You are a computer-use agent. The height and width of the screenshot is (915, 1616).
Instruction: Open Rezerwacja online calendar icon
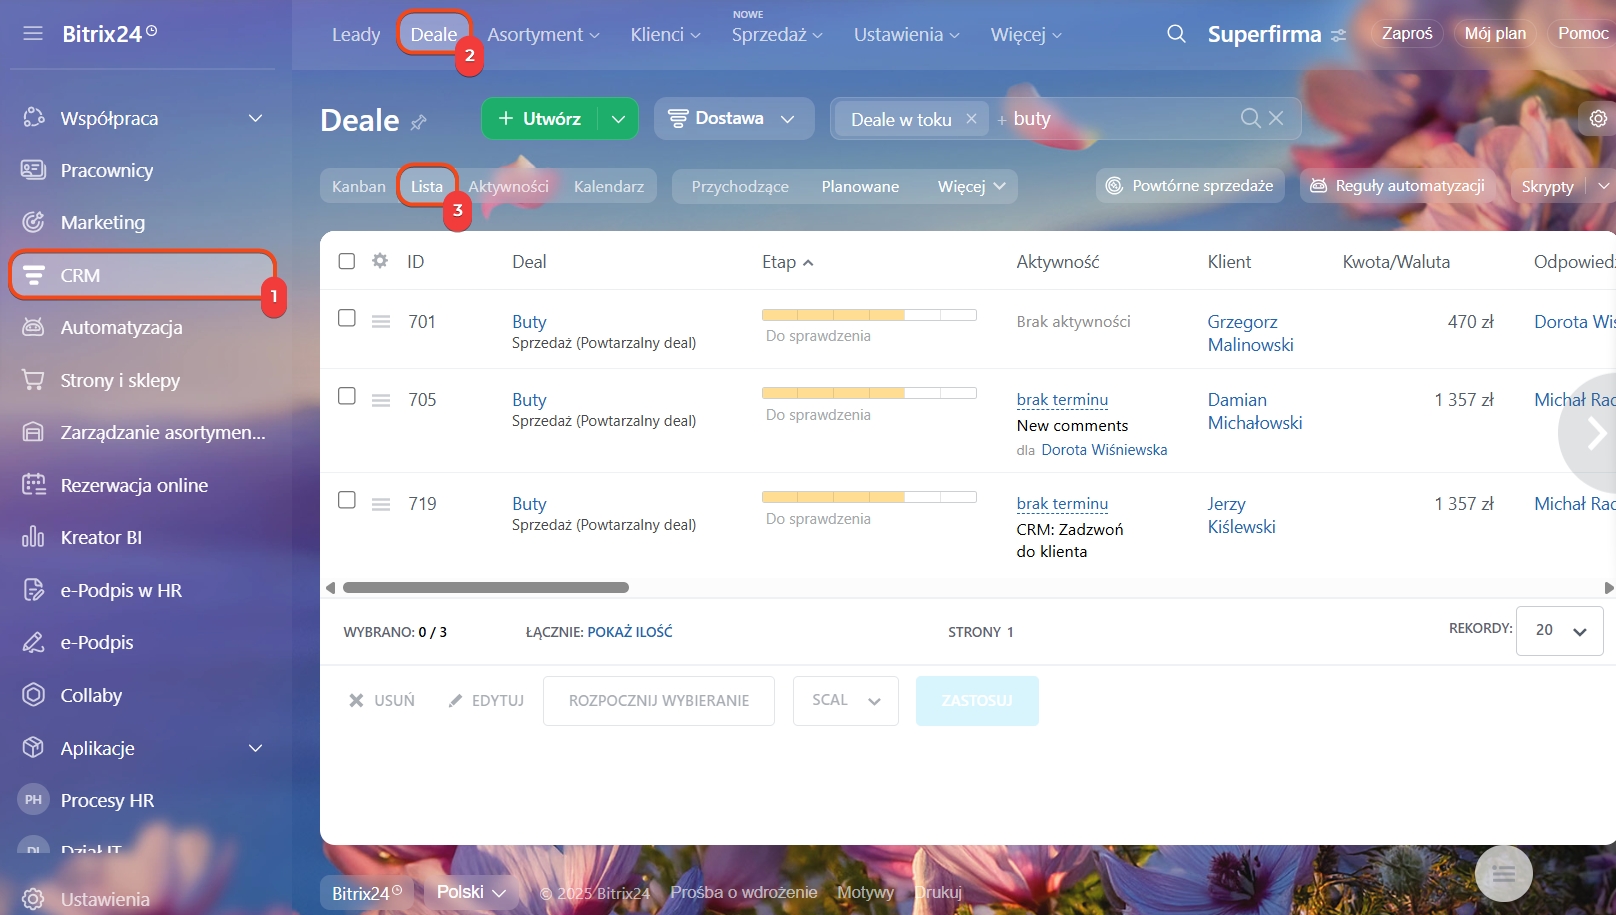[33, 485]
